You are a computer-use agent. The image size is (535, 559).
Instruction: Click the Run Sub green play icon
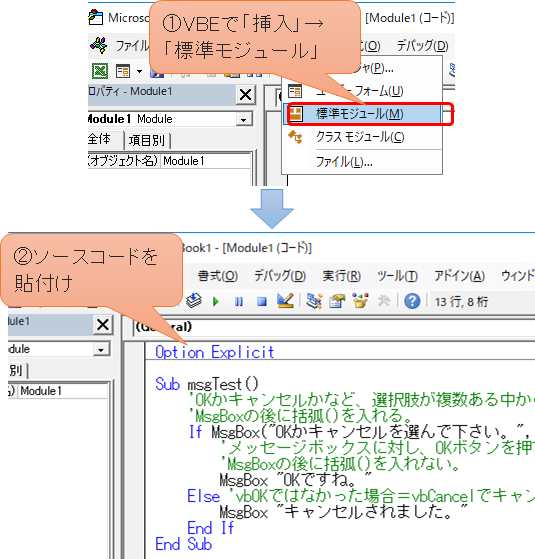[216, 302]
